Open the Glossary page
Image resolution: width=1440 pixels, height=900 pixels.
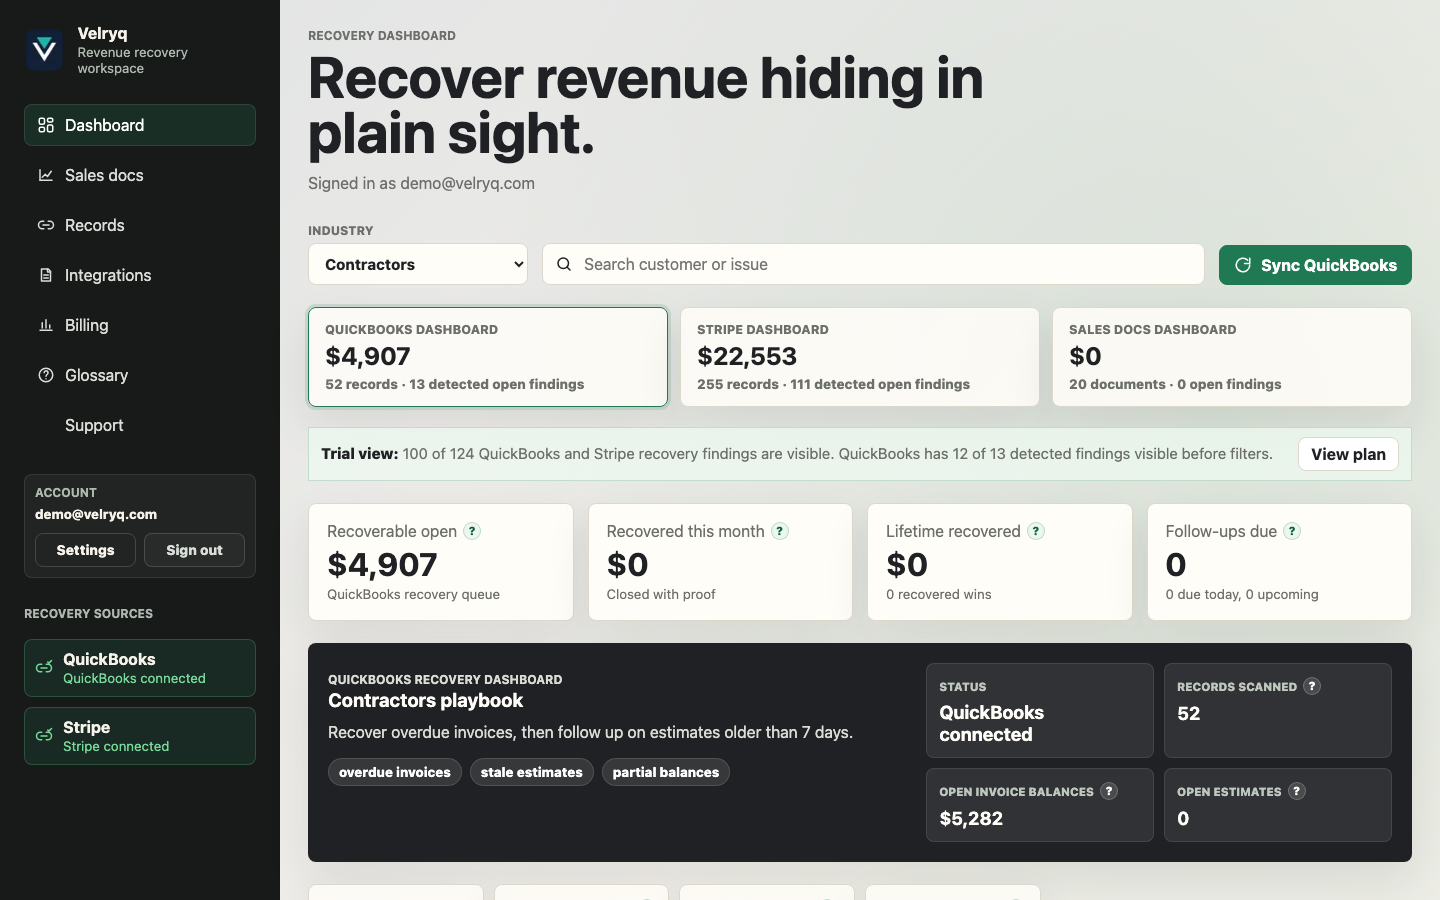tap(140, 375)
